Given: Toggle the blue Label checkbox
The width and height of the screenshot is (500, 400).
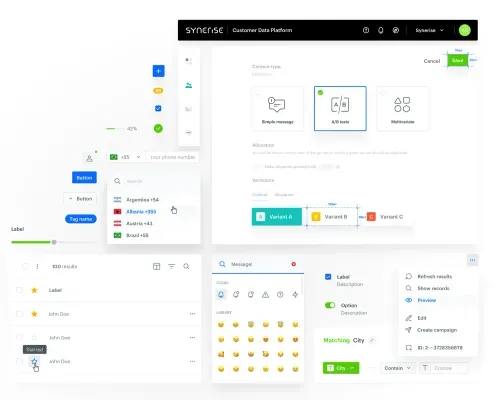Looking at the screenshot, I should [x=328, y=277].
